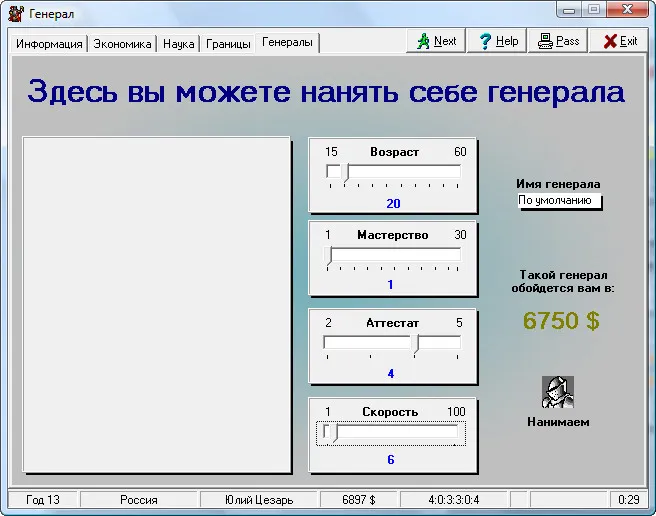Screen dimensions: 656x516
Task: Click the Pass button with computer icon
Action: point(558,41)
